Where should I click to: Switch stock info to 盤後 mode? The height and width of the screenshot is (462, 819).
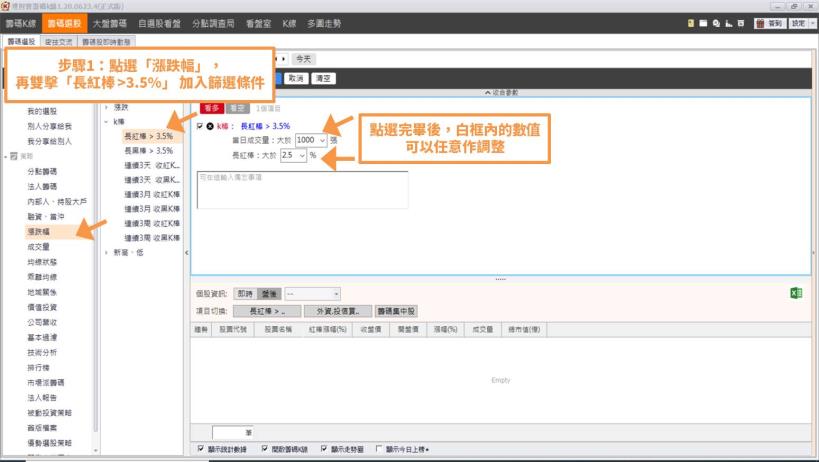269,294
